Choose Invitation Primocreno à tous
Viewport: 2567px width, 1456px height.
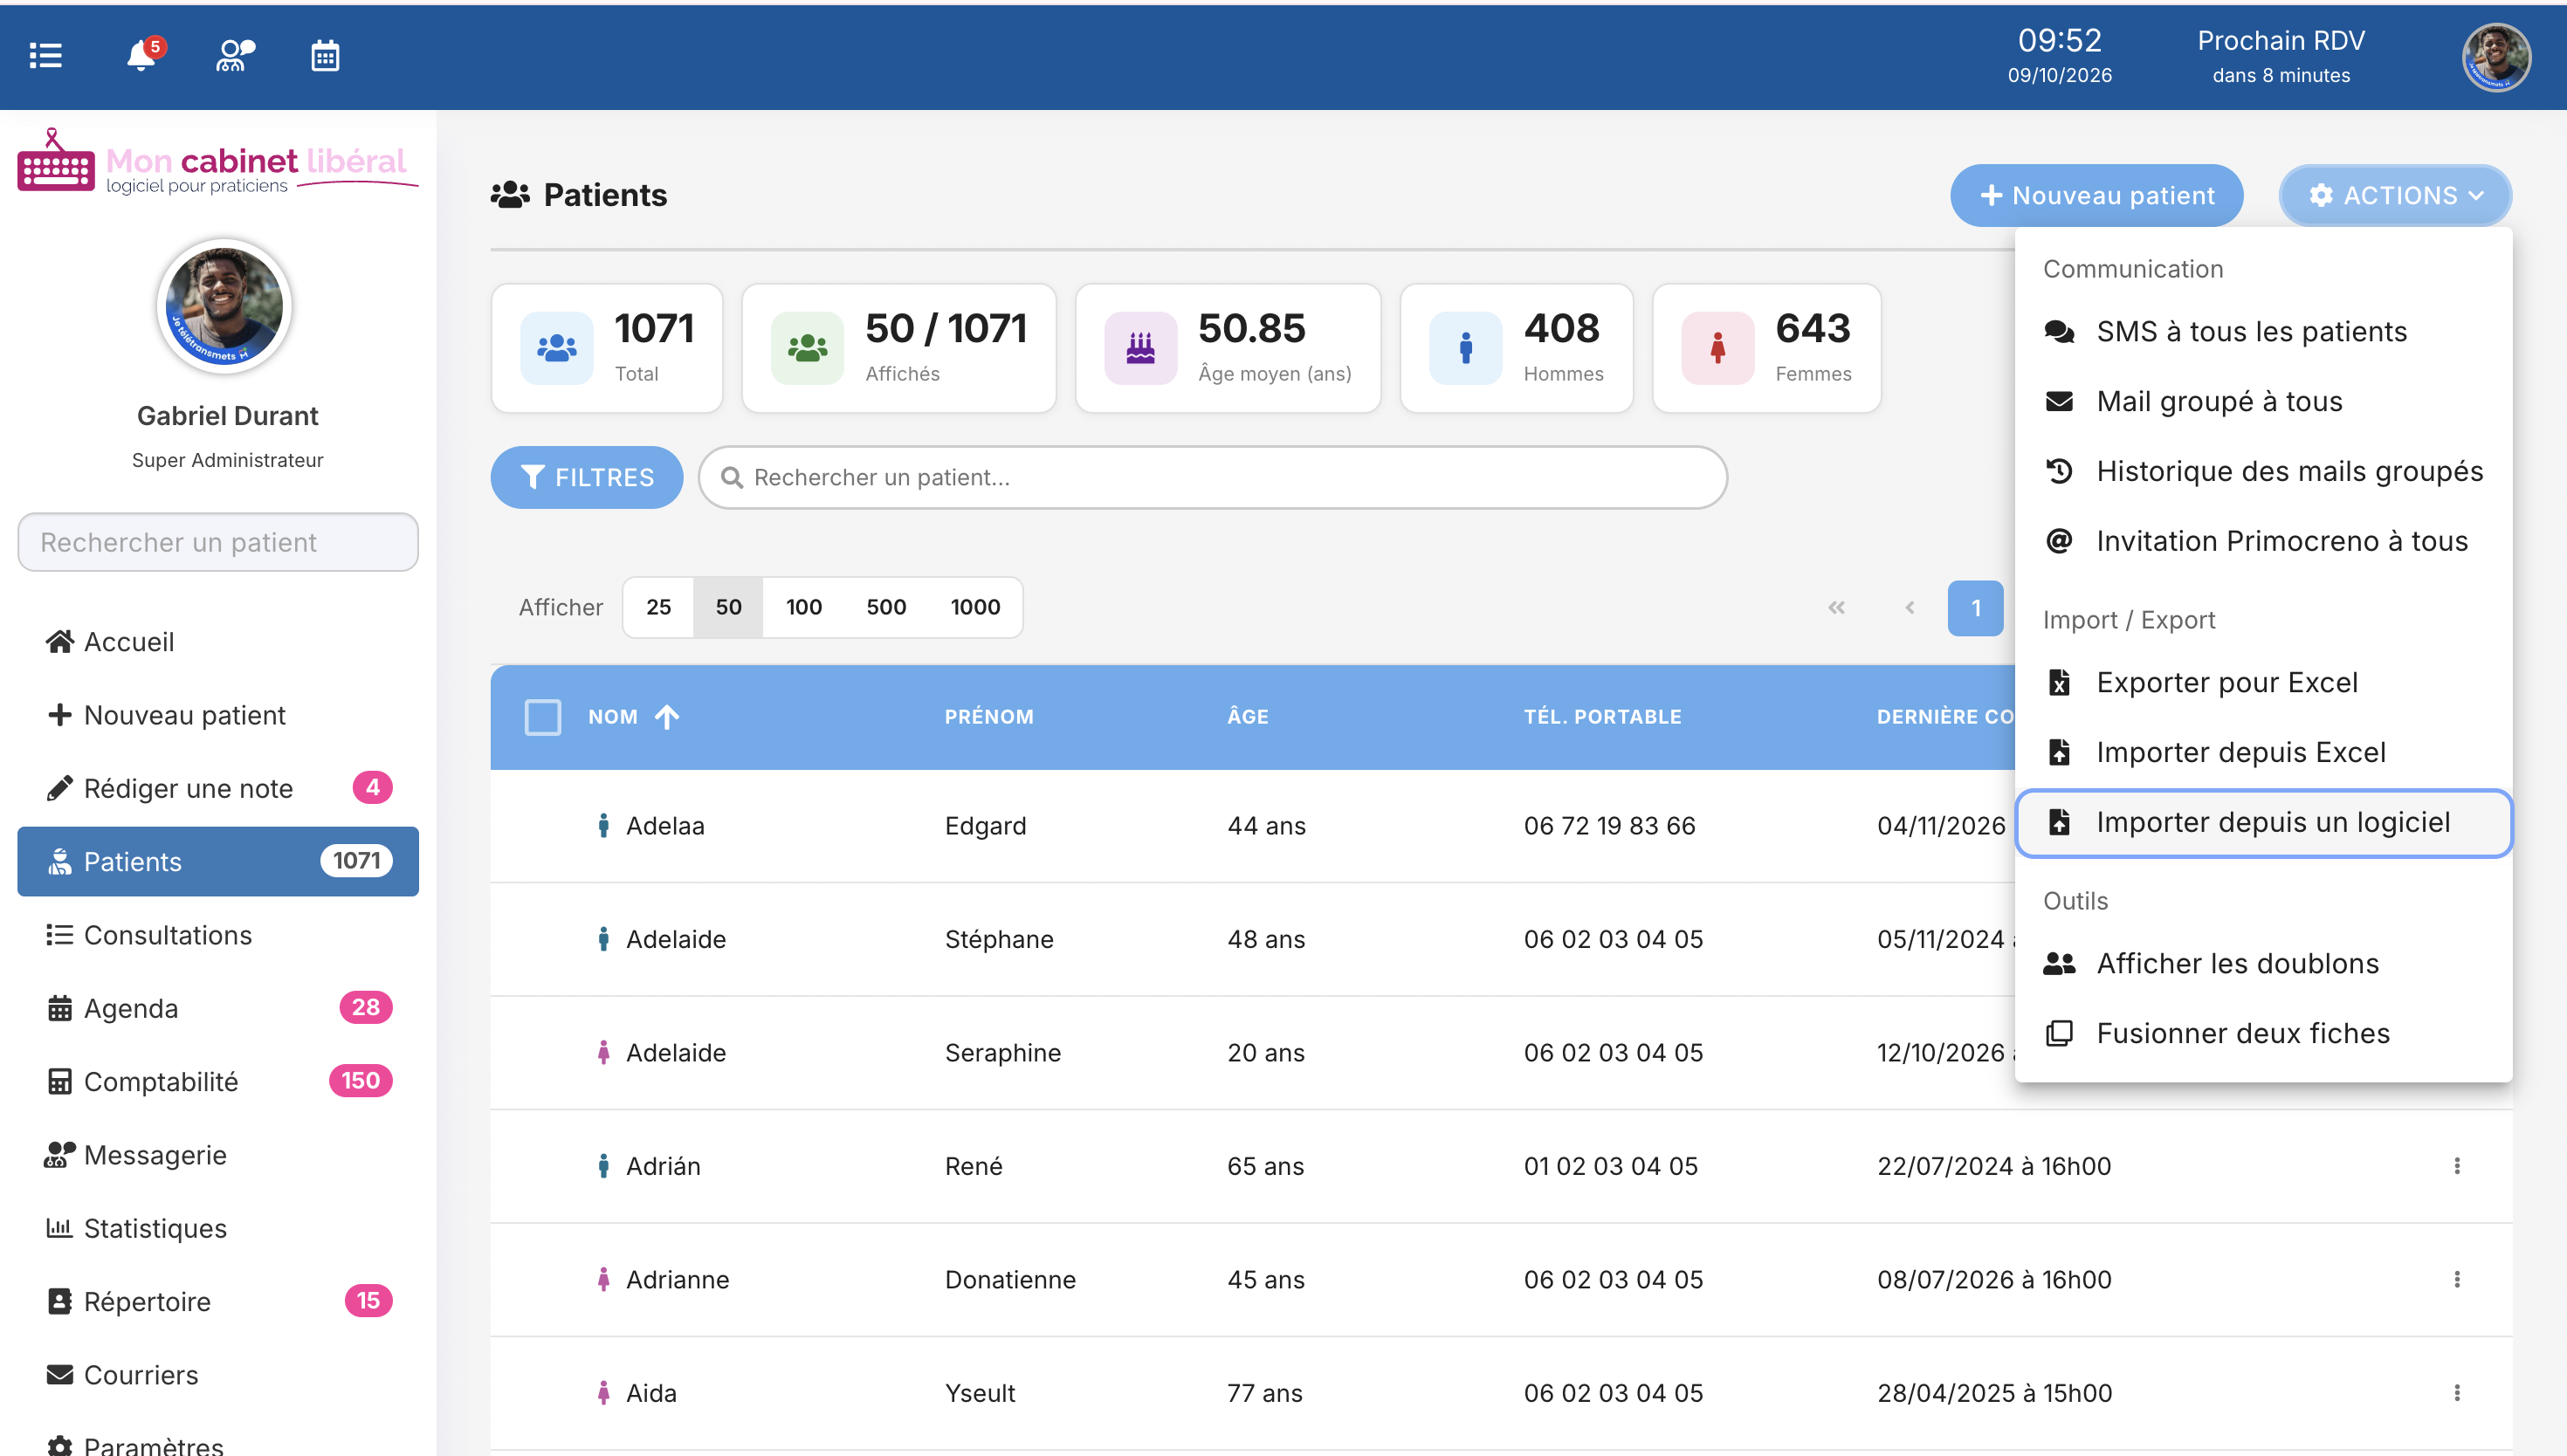[x=2263, y=541]
